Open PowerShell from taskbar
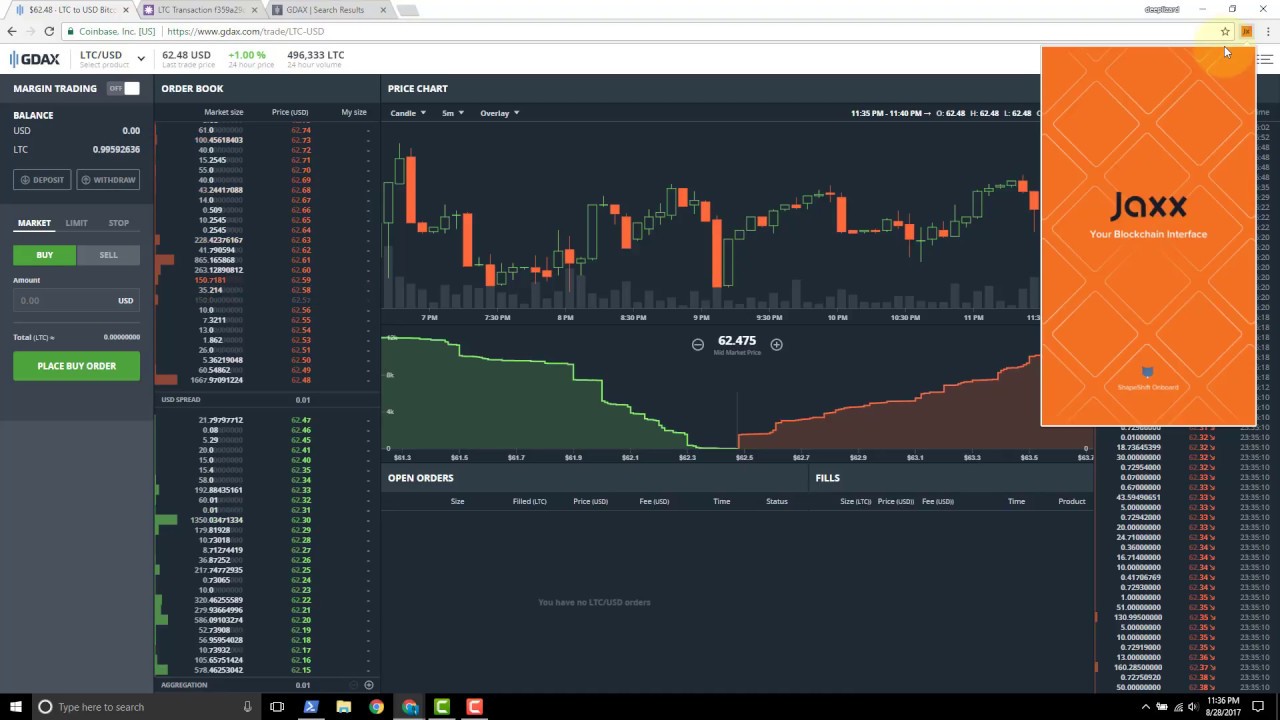 (x=310, y=707)
